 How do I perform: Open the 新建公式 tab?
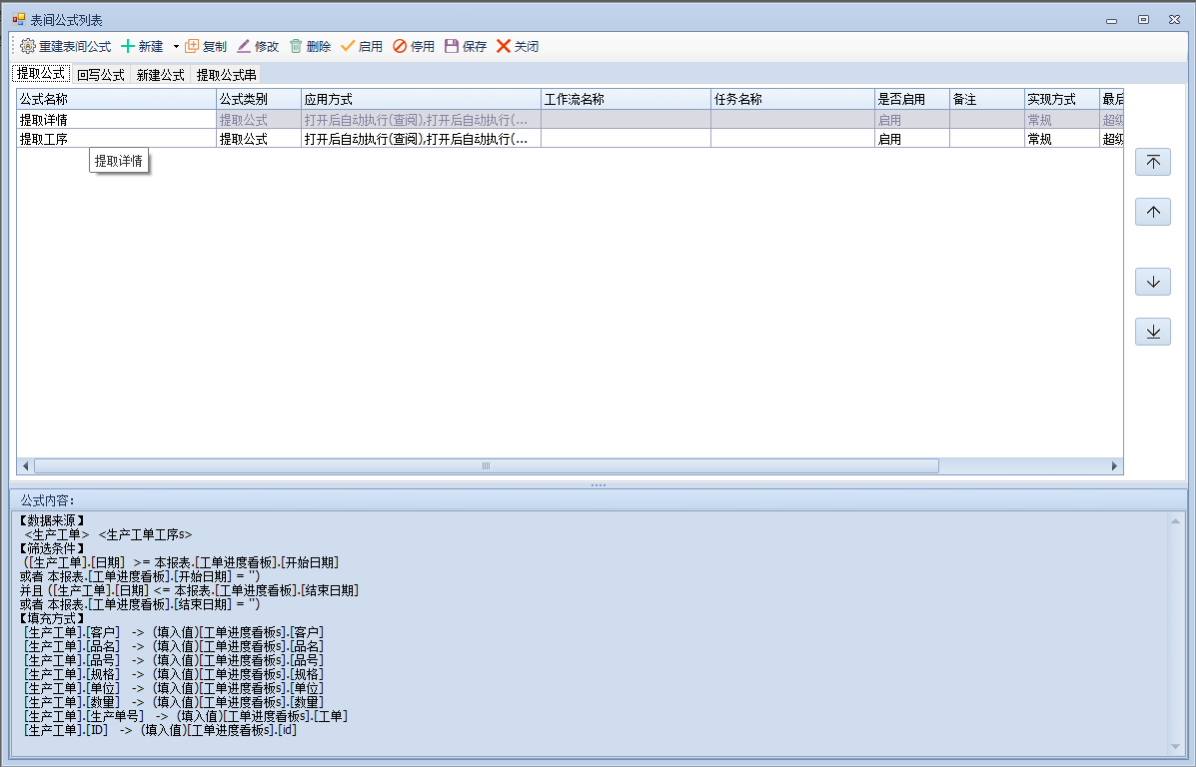[160, 75]
